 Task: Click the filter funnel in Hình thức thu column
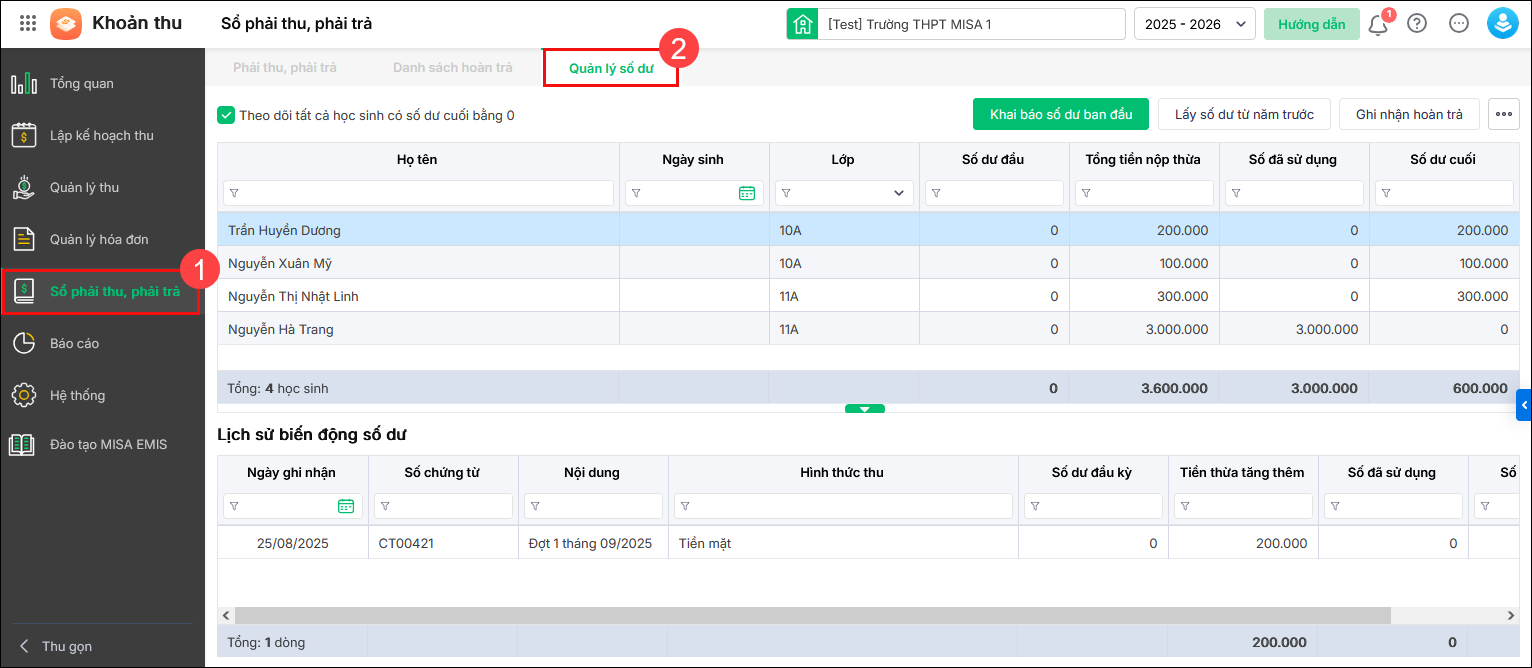coord(684,506)
